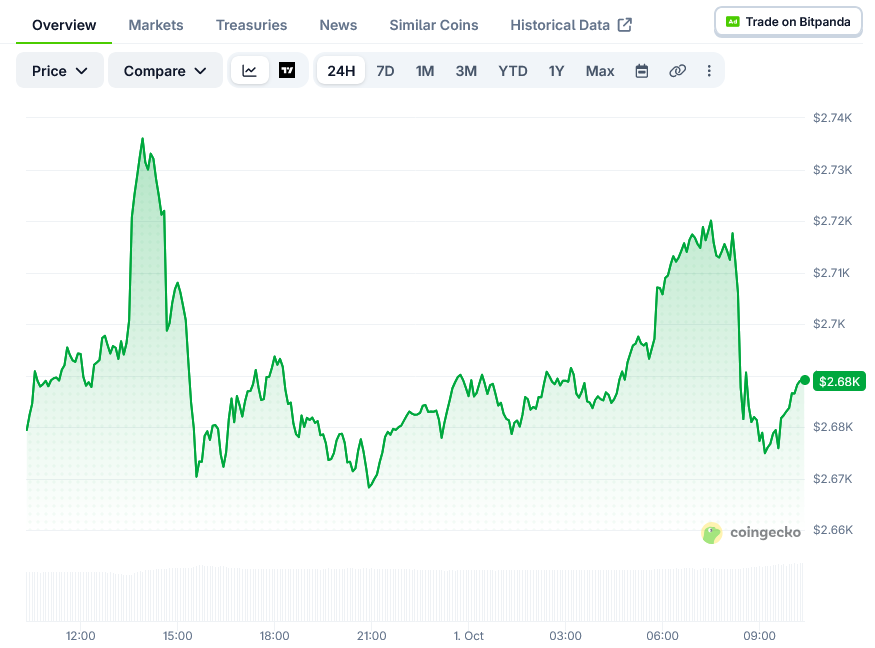Open the Price dropdown
Screen dimensions: 875x648
60,70
